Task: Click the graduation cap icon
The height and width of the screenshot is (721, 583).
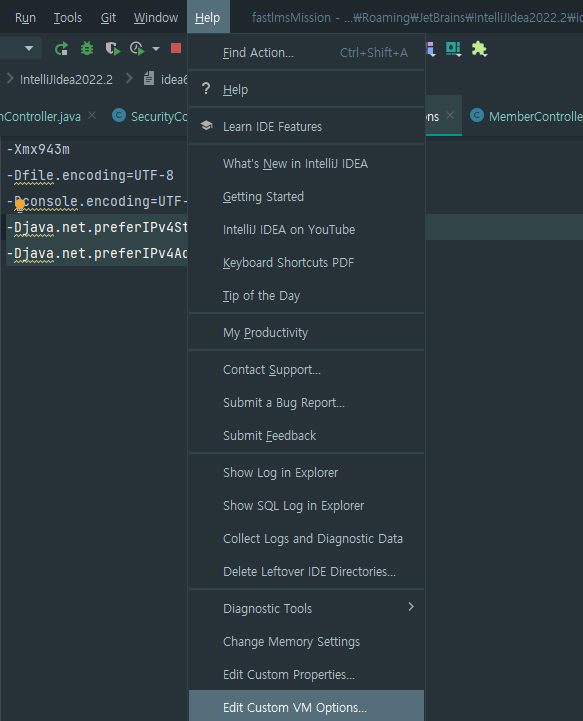Action: [206, 125]
